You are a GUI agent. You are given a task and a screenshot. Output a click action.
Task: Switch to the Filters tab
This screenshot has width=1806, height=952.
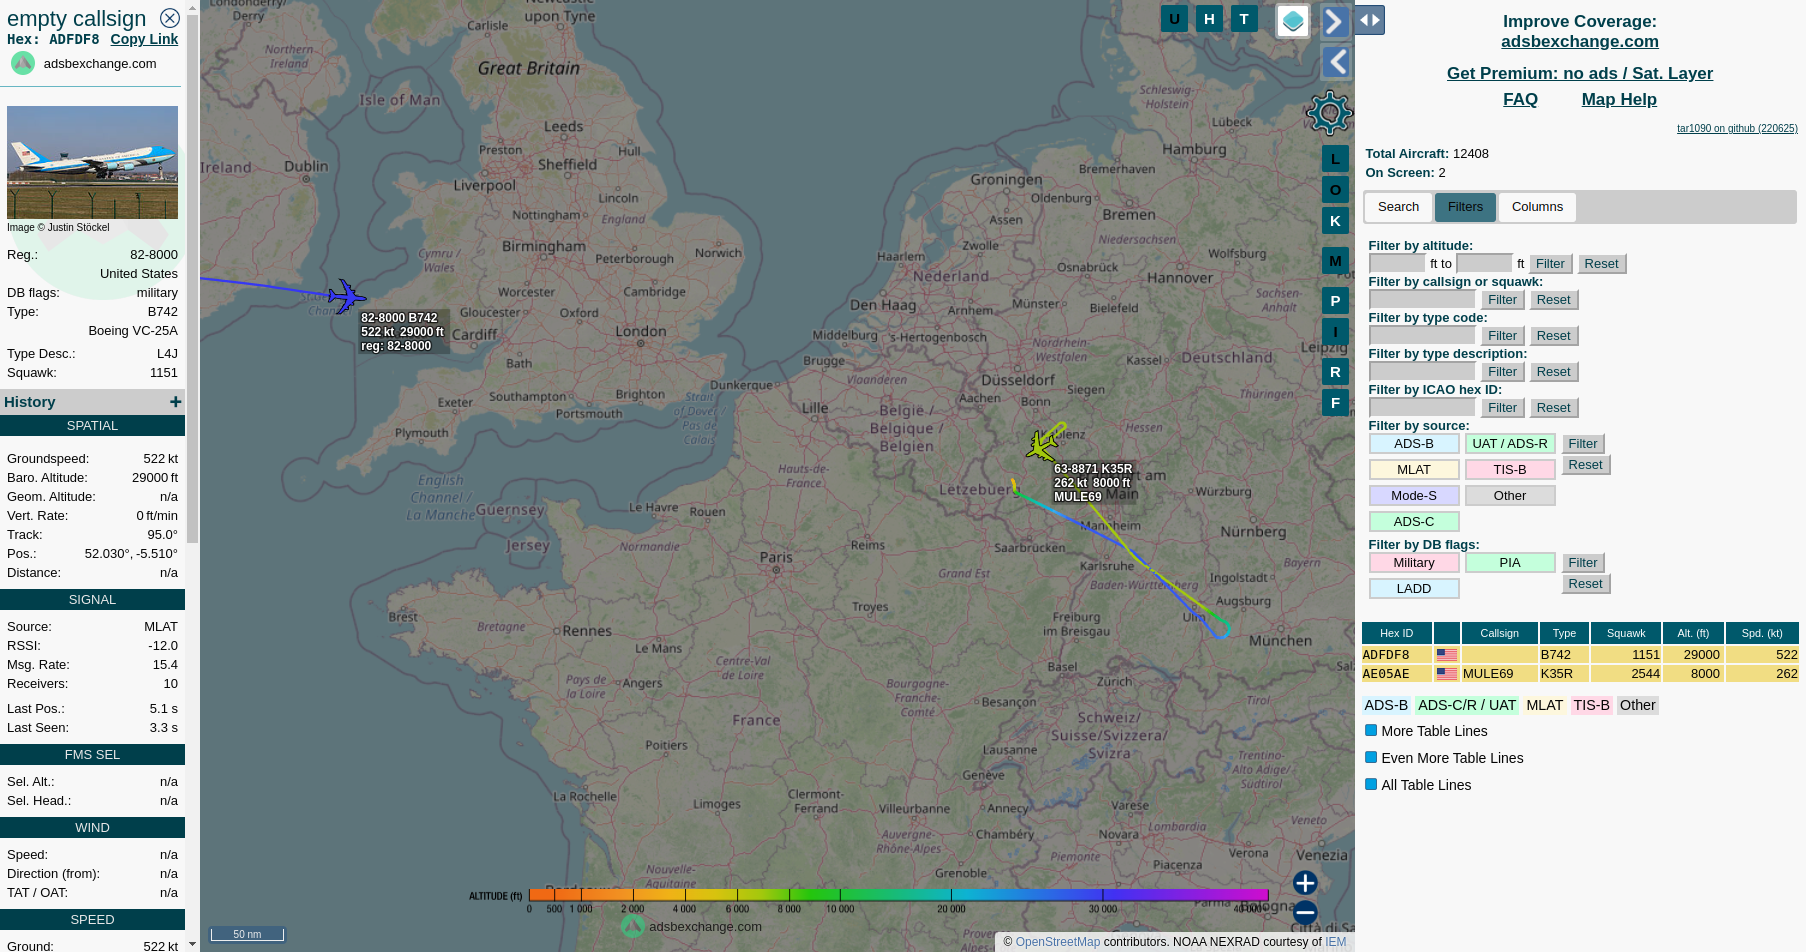pos(1465,207)
